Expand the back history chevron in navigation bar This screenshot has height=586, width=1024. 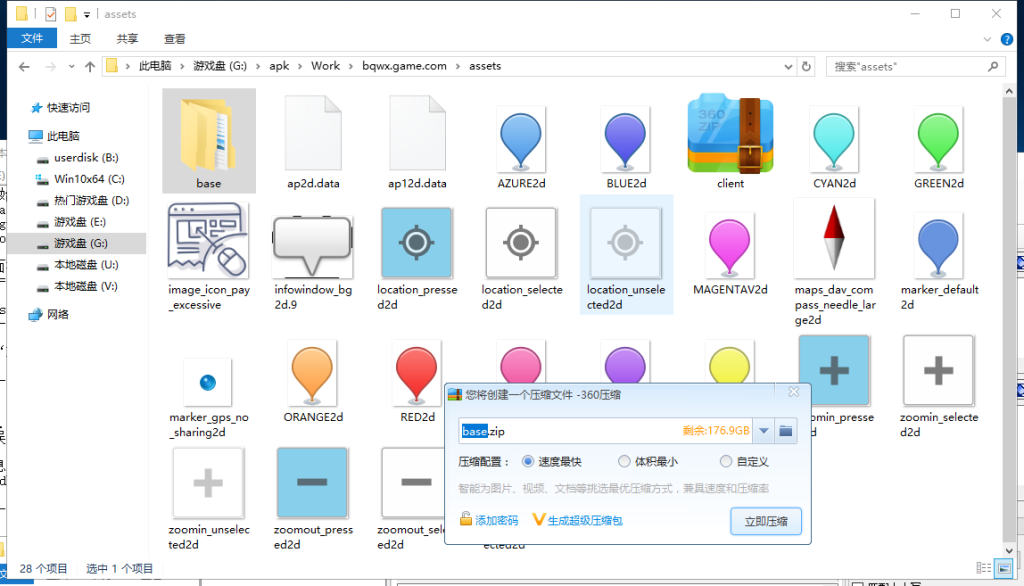[70, 65]
